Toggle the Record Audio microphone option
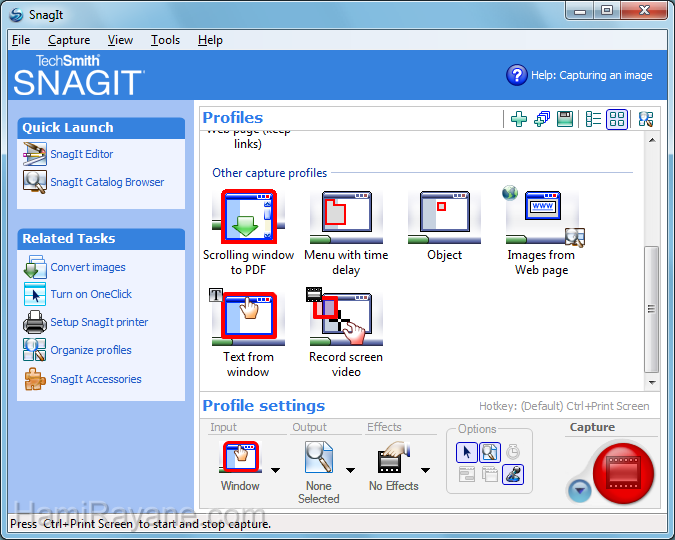This screenshot has width=675, height=540. 513,475
